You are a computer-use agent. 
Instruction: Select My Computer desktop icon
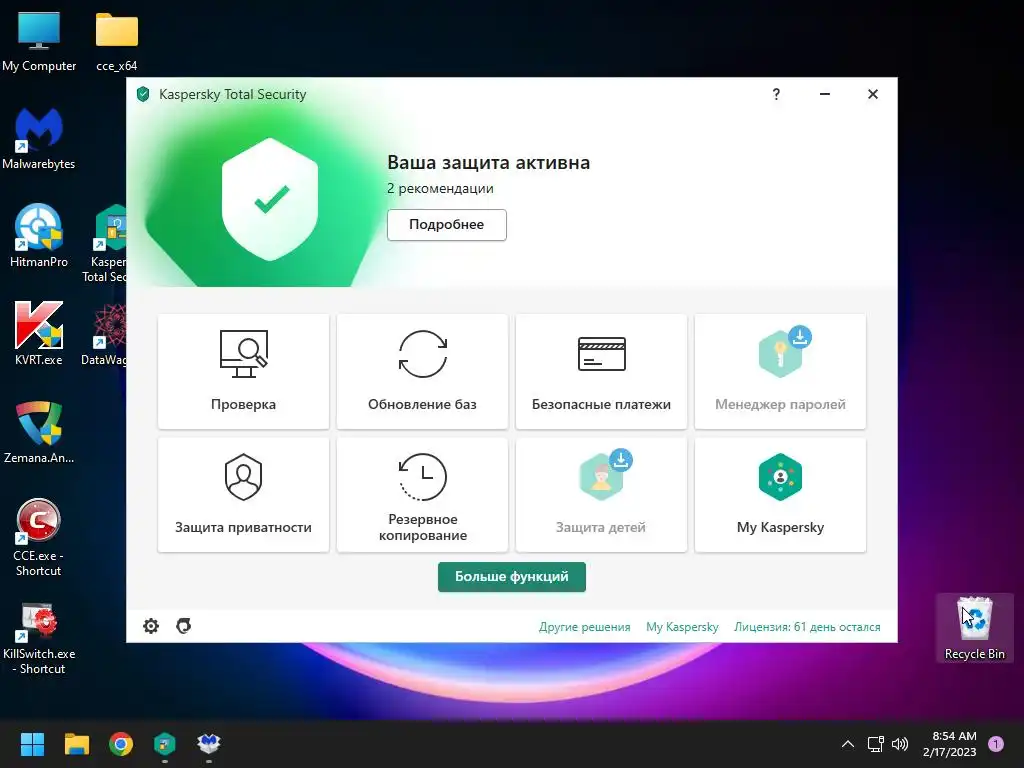pyautogui.click(x=39, y=42)
